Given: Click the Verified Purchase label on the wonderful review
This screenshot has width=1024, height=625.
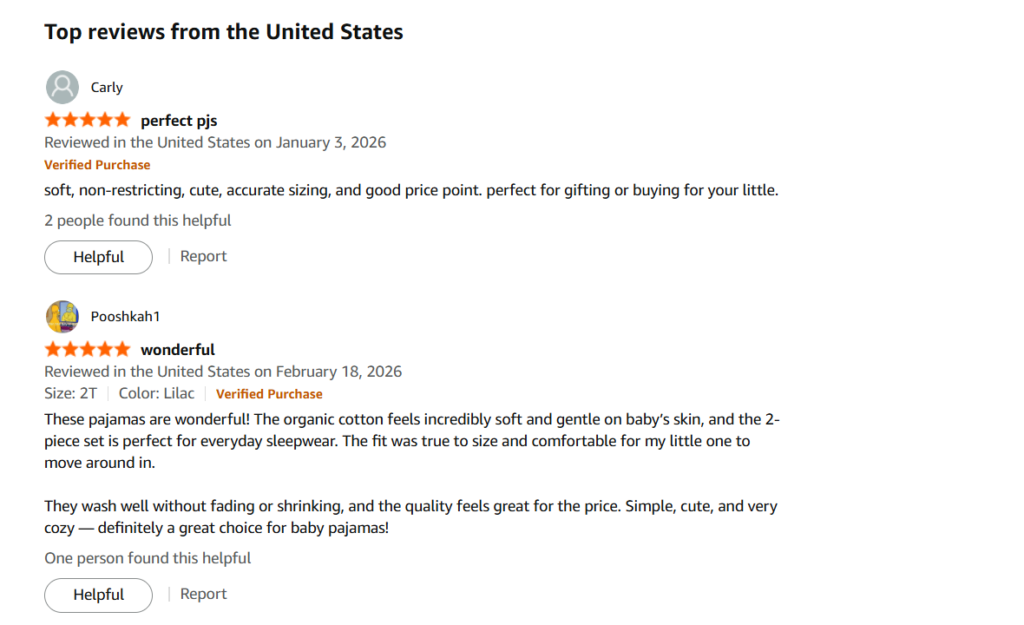Looking at the screenshot, I should pyautogui.click(x=269, y=394).
